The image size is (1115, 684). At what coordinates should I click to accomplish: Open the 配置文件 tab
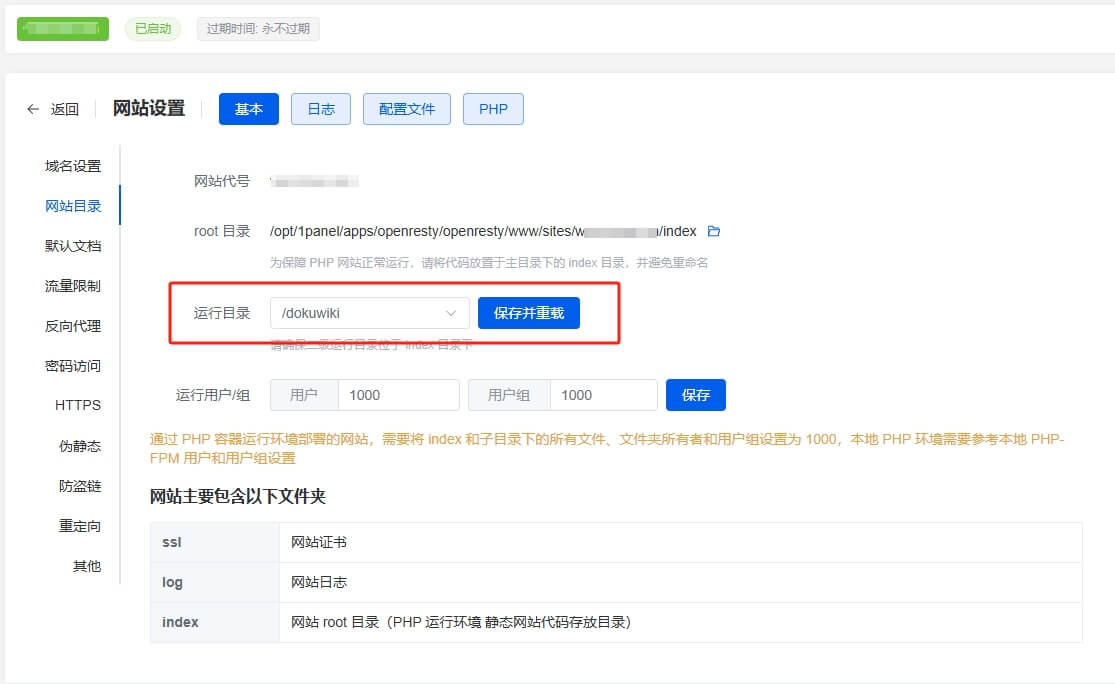click(x=406, y=109)
